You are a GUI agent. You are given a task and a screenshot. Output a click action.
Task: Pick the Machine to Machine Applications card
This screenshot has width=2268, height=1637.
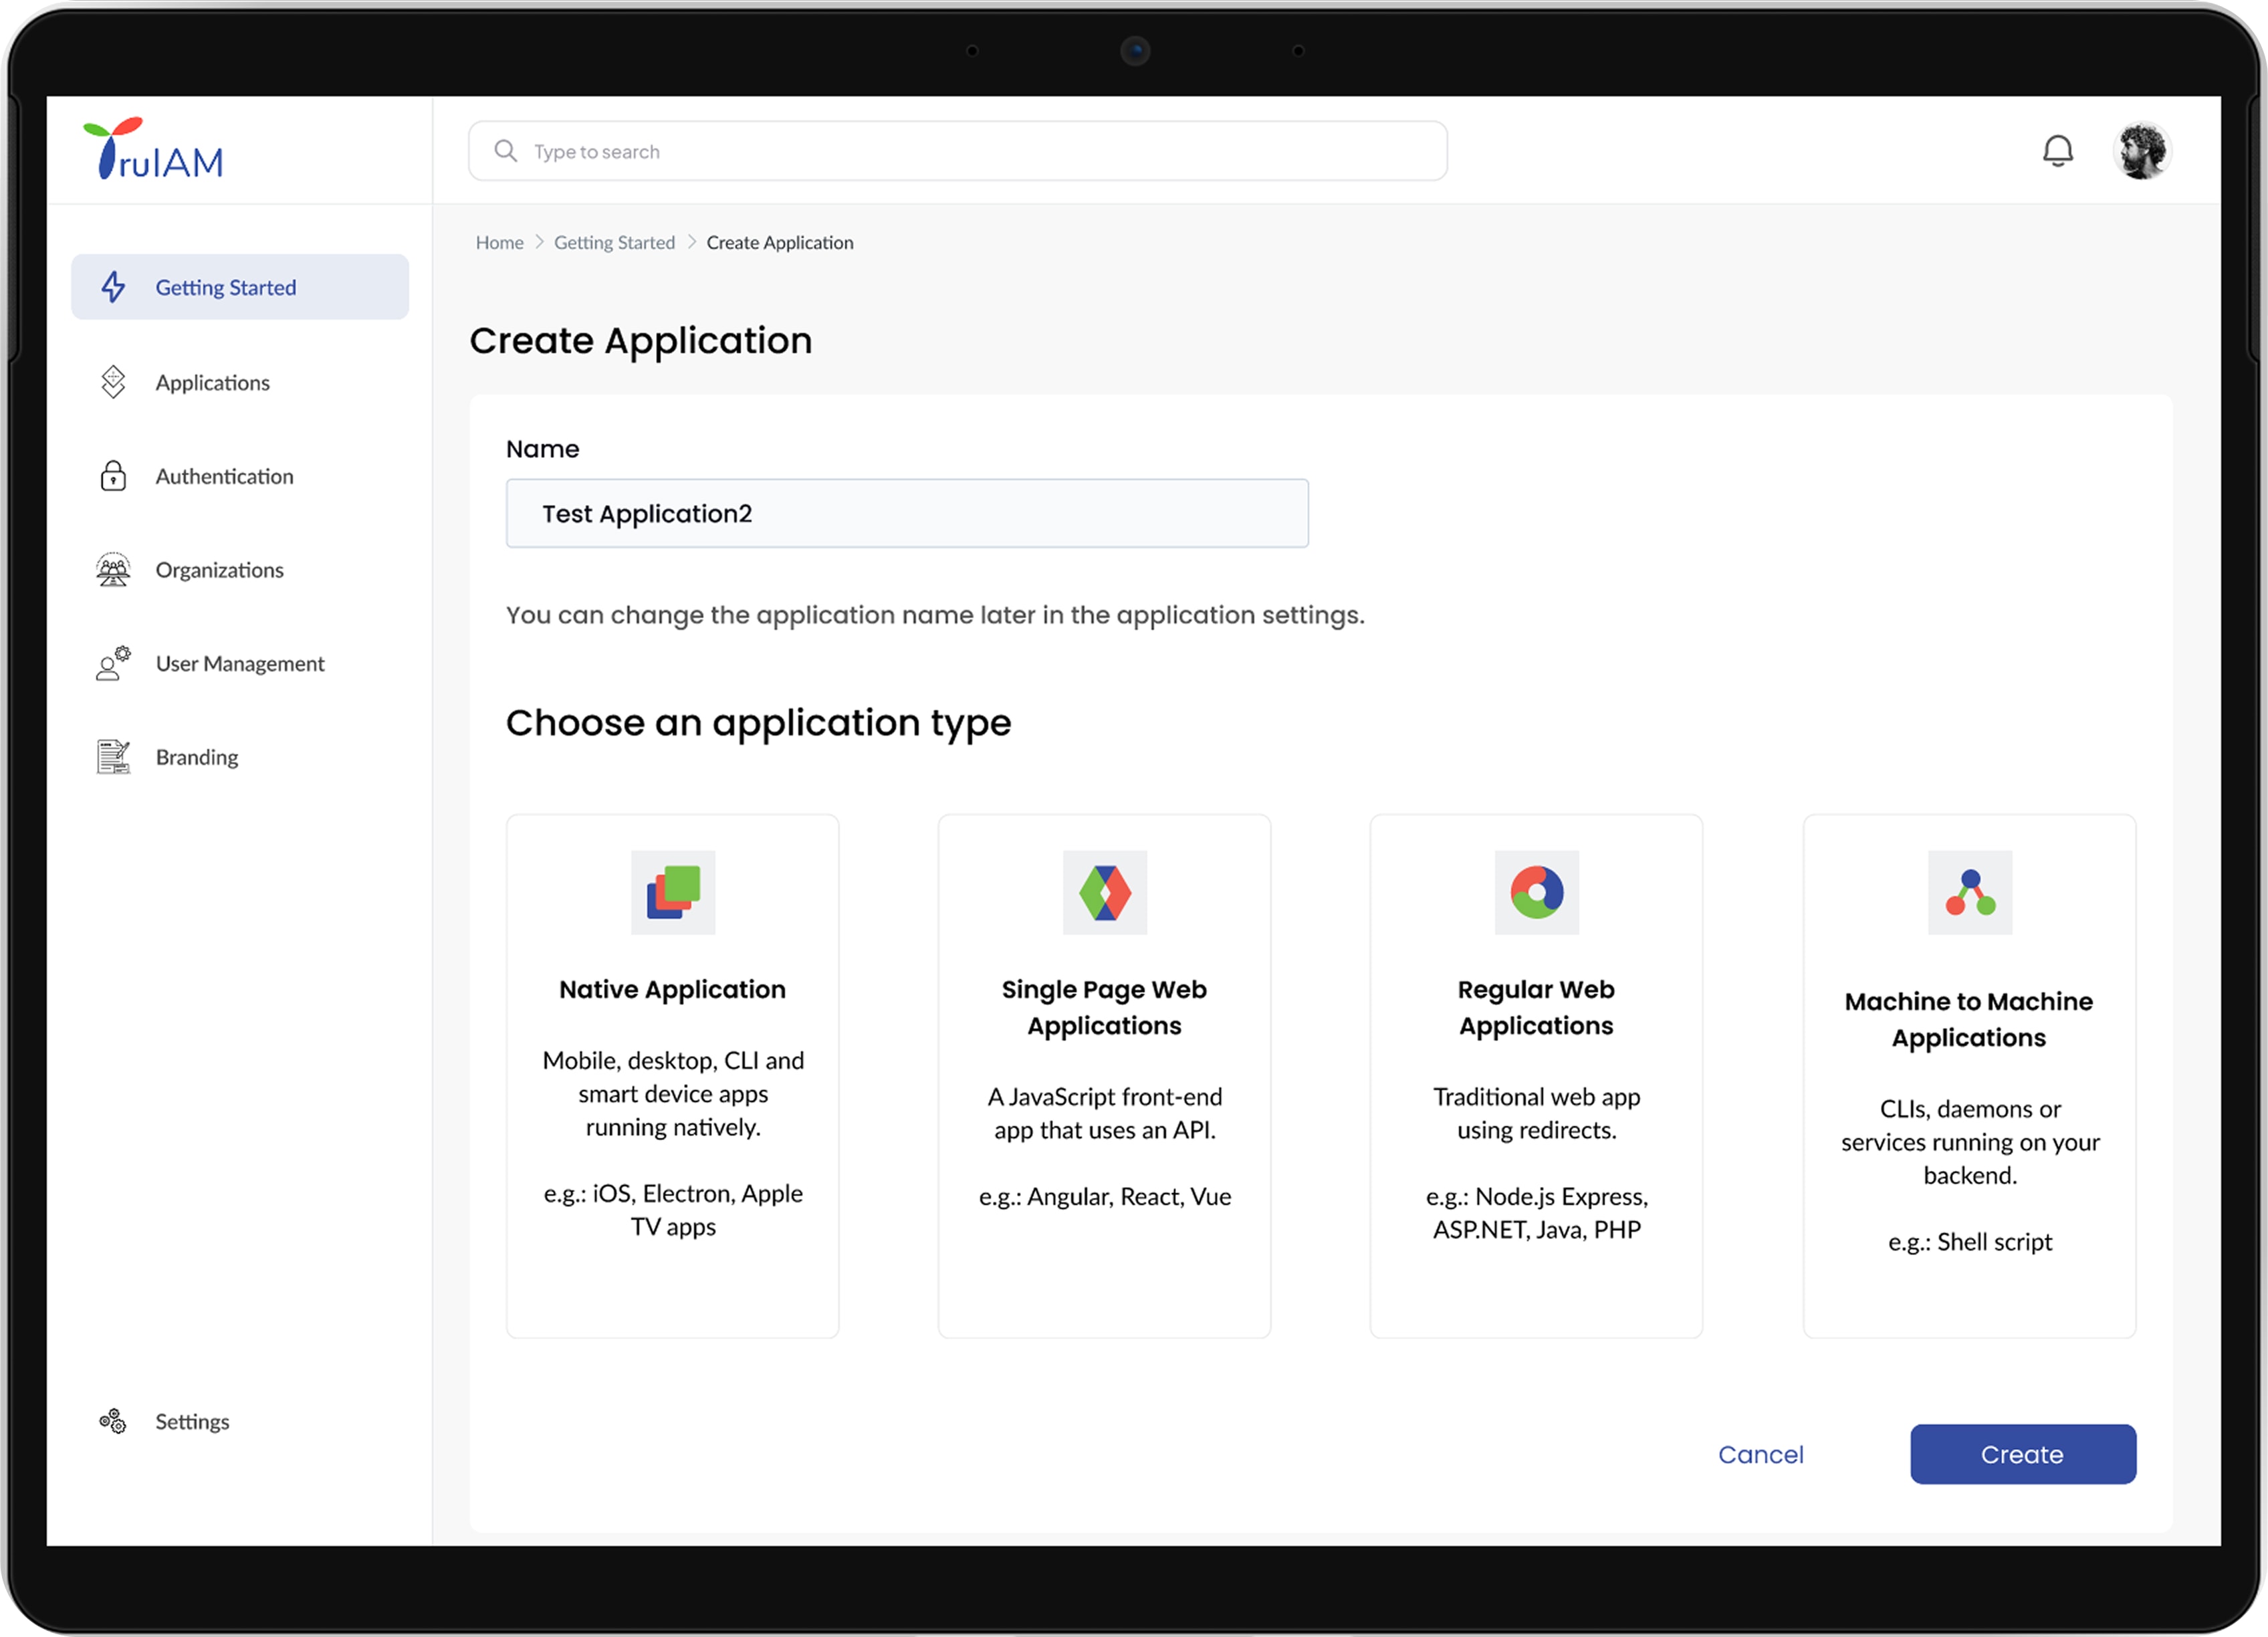coord(1968,1075)
